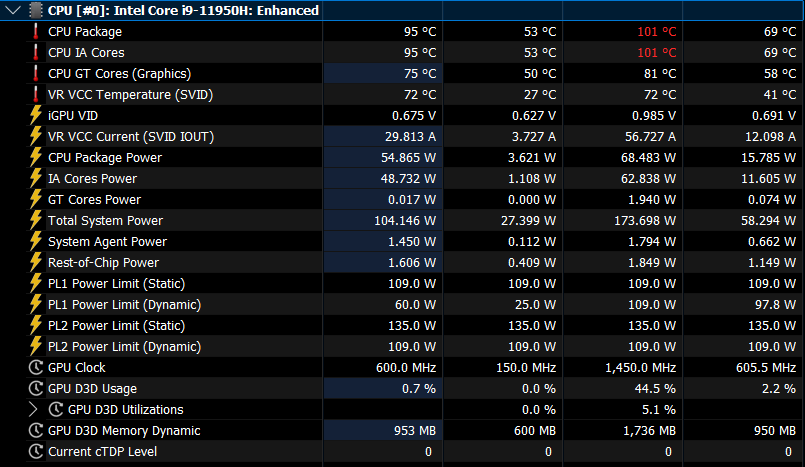Click the 173.698 W maximum system power
Screen dimensions: 805x467
point(645,221)
